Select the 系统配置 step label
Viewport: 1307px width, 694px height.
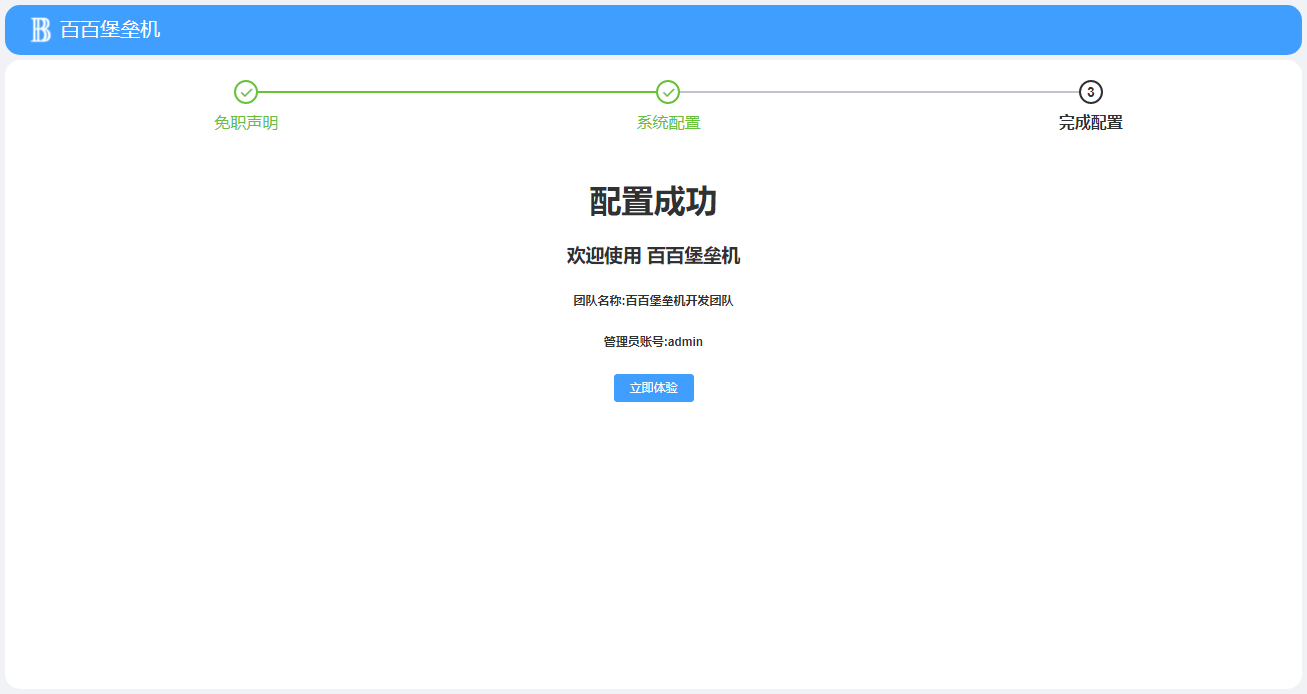[x=668, y=123]
